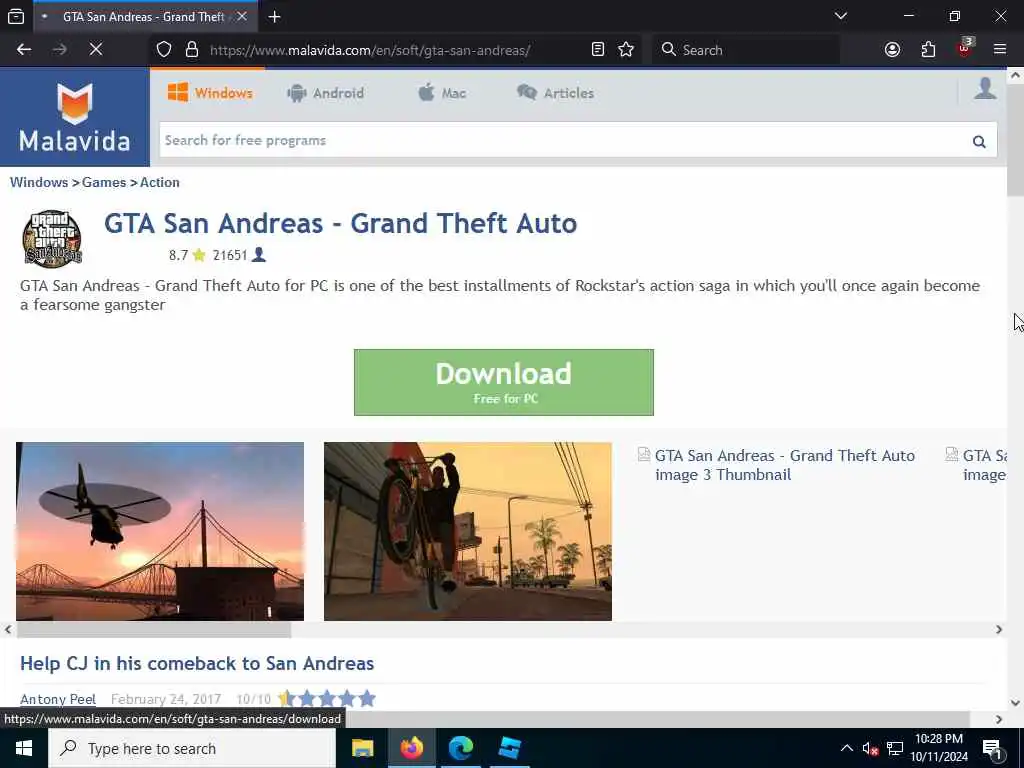This screenshot has height=768, width=1024.
Task: Toggle reader view icon
Action: coord(598,50)
